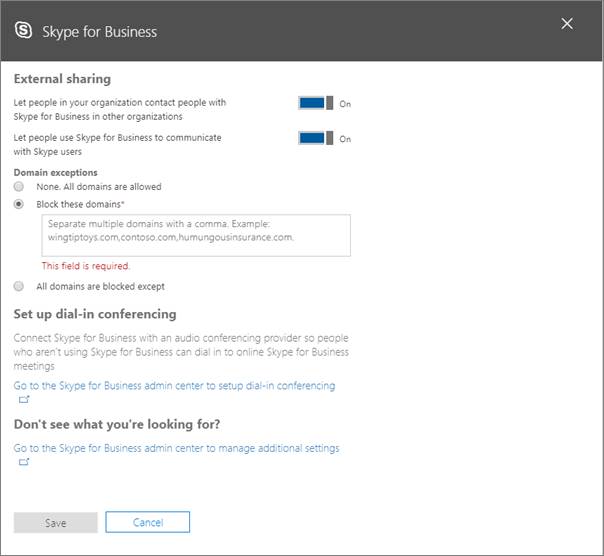The width and height of the screenshot is (604, 556).
Task: Select All domains are blocked except
Action: (x=18, y=286)
